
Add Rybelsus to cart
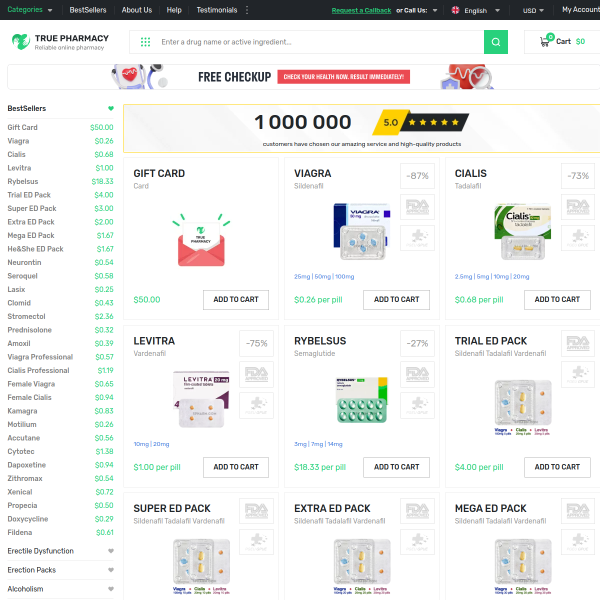pos(396,467)
